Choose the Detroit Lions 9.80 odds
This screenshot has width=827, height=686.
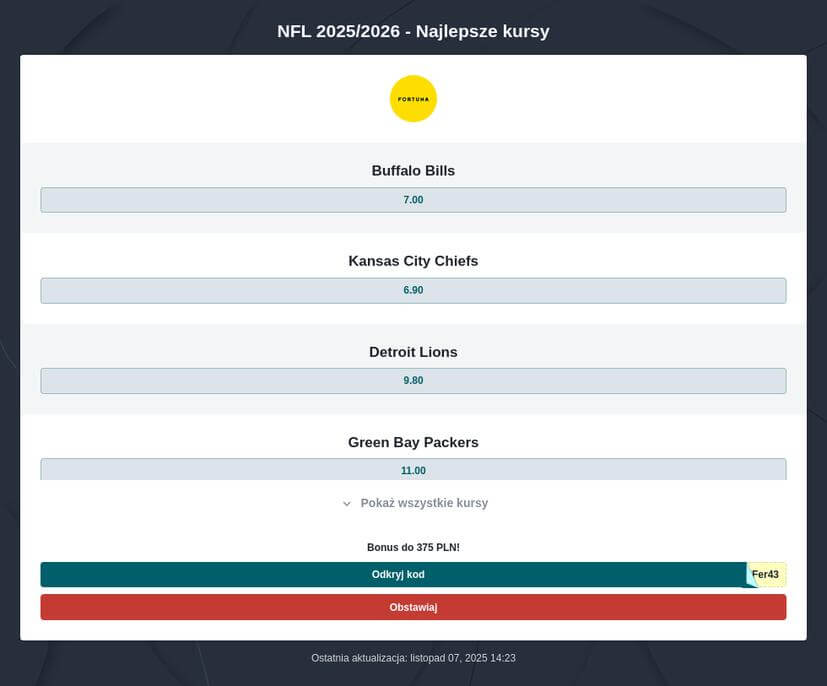tap(413, 381)
